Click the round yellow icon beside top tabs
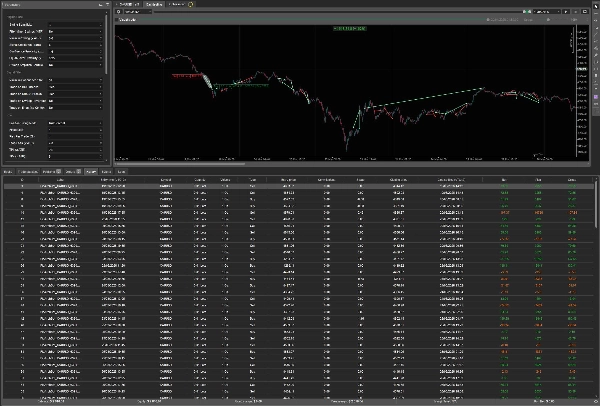 tap(193, 4)
